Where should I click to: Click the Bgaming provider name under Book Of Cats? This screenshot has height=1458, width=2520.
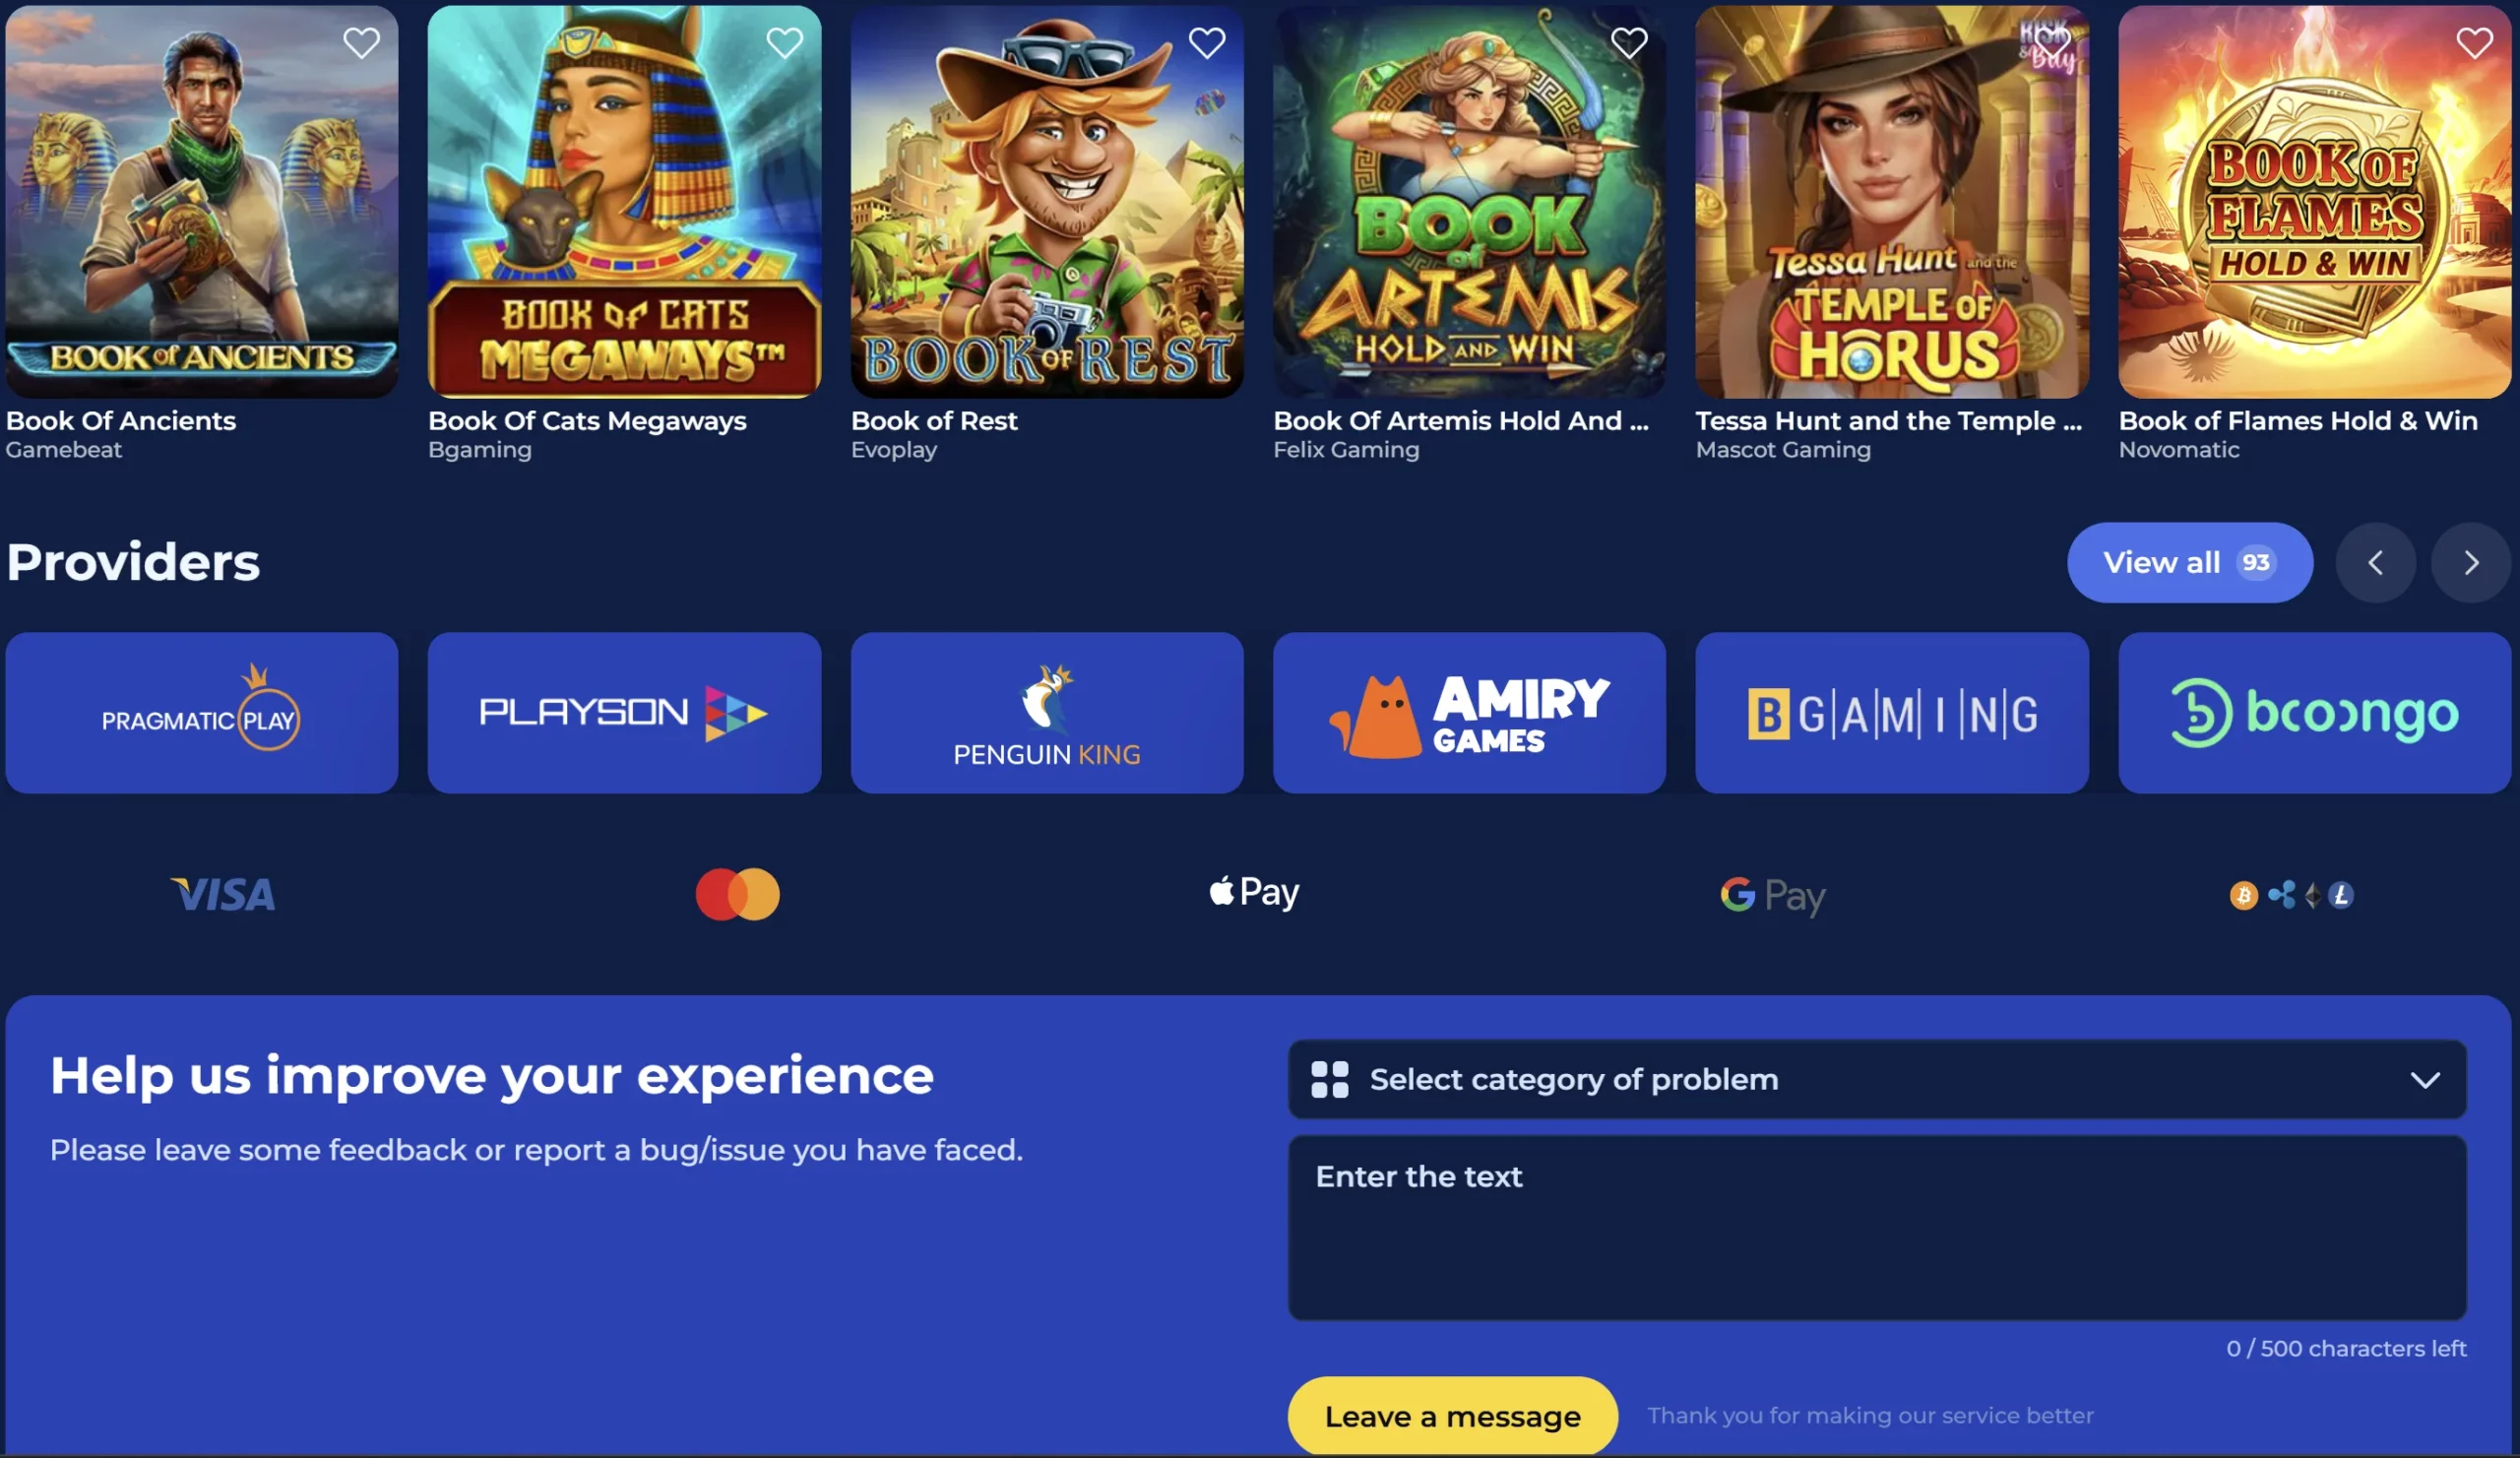[x=480, y=450]
